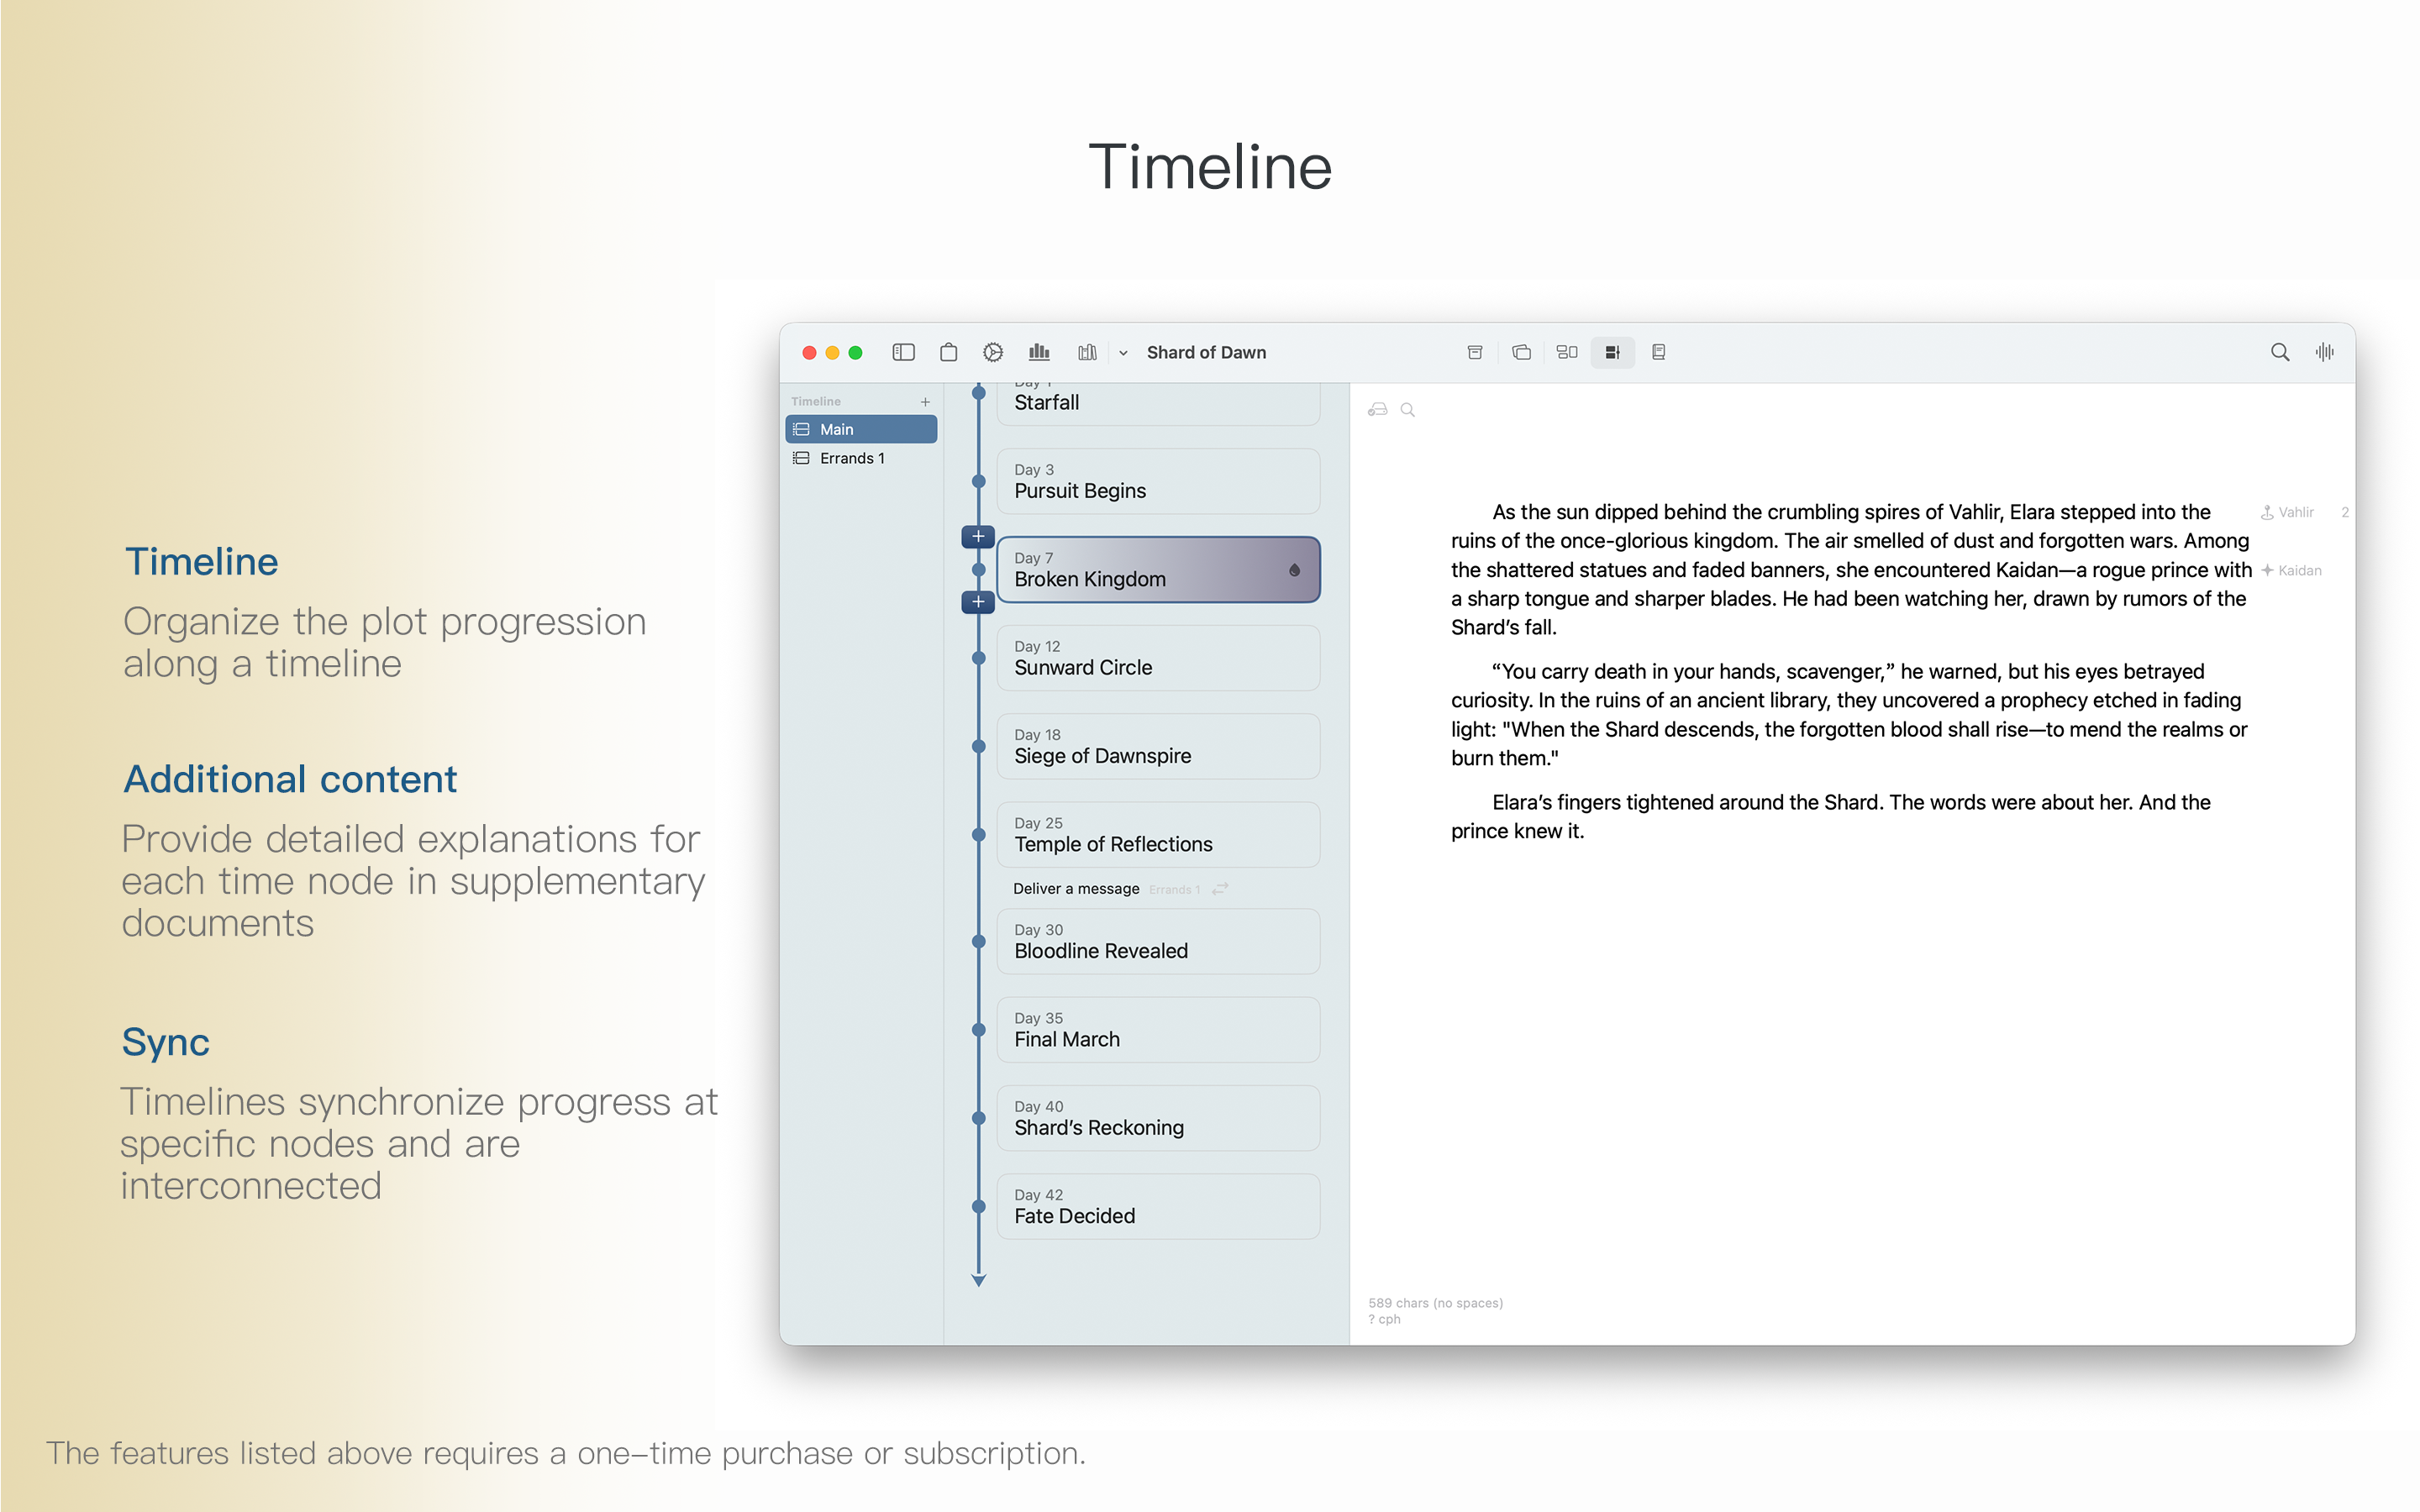Click the Deliver a message sync label
This screenshot has width=2420, height=1512.
point(1076,889)
